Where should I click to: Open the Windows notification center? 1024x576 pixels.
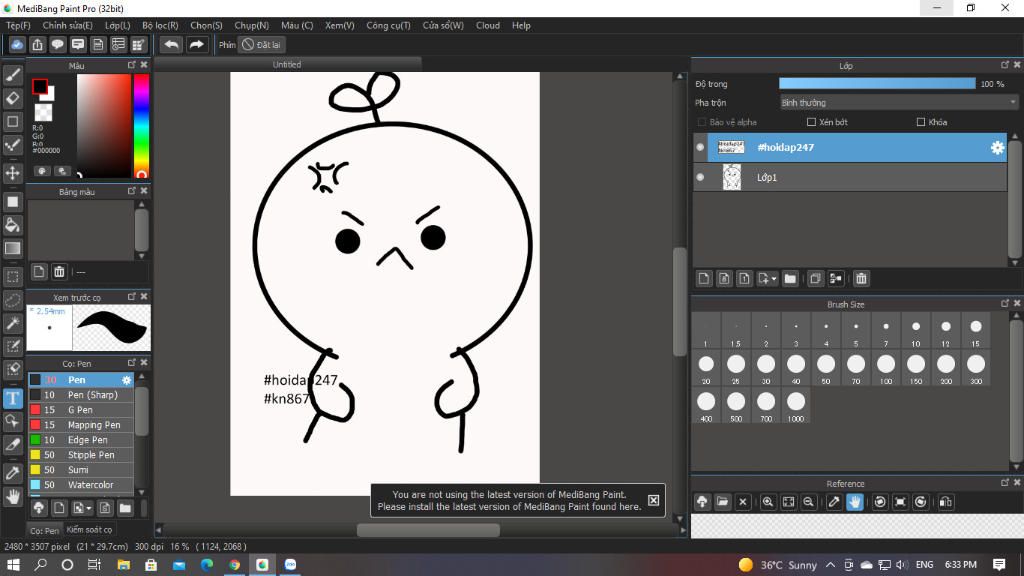(999, 564)
